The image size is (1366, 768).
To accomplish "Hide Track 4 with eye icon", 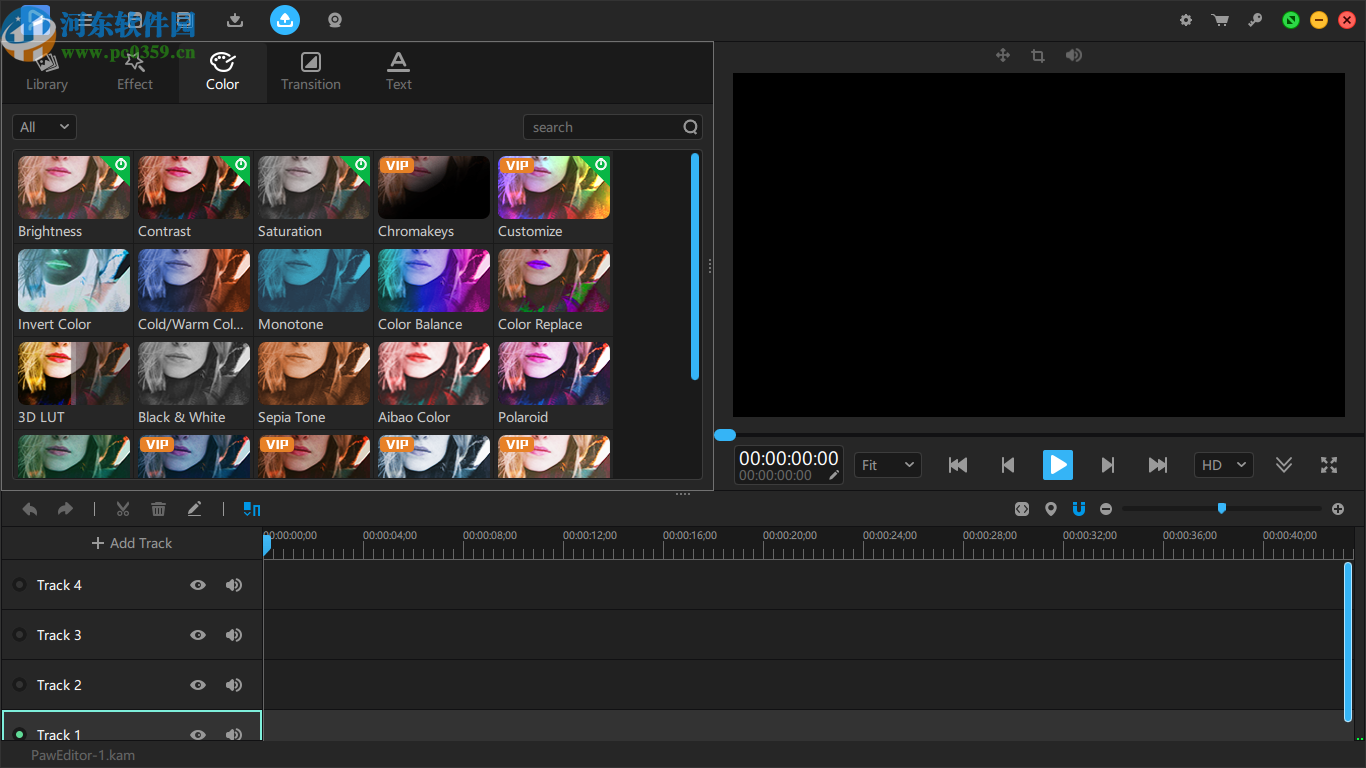I will tap(198, 585).
